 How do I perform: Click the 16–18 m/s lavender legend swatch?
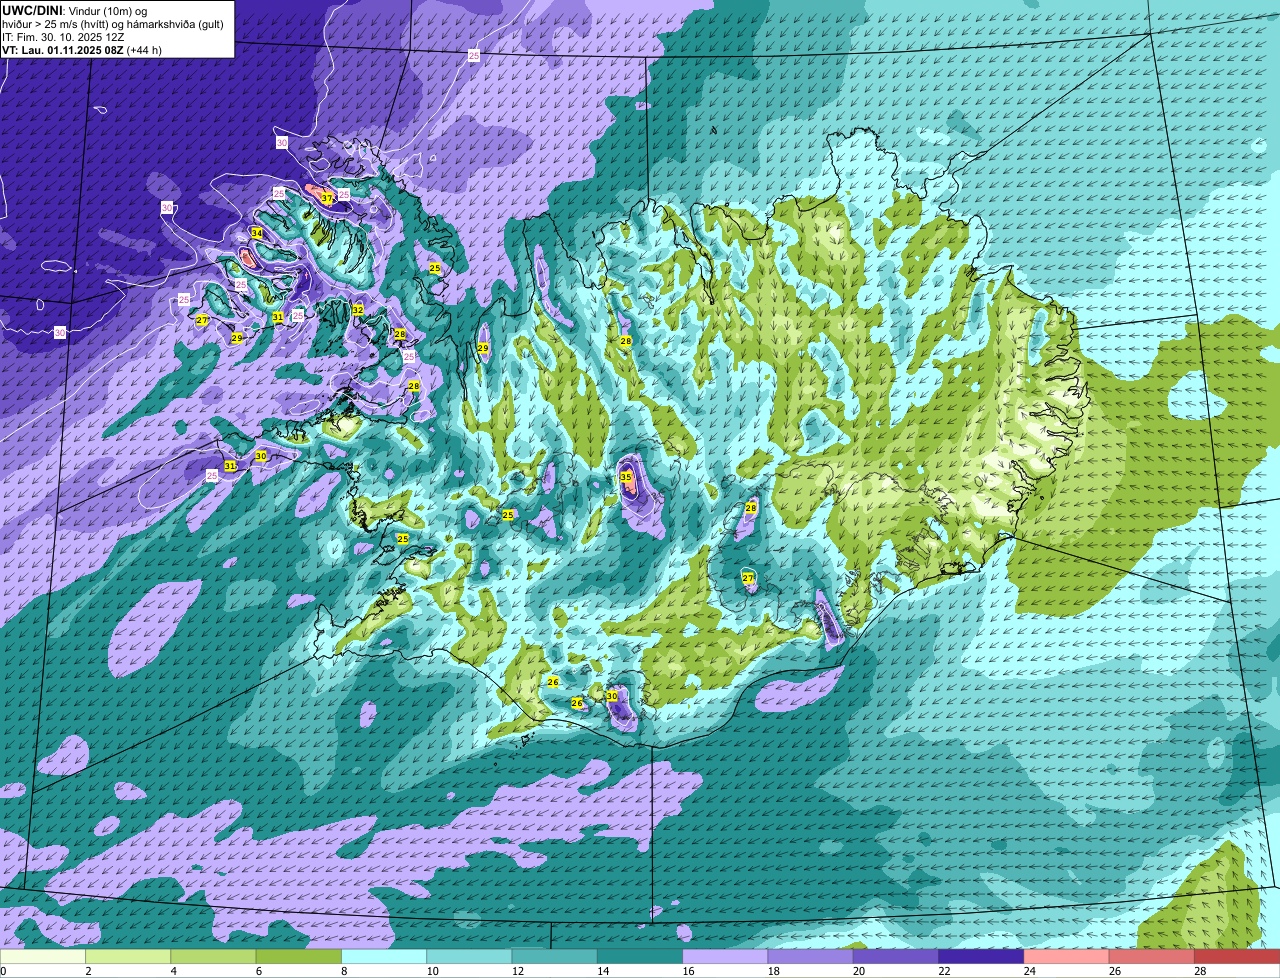pyautogui.click(x=725, y=957)
